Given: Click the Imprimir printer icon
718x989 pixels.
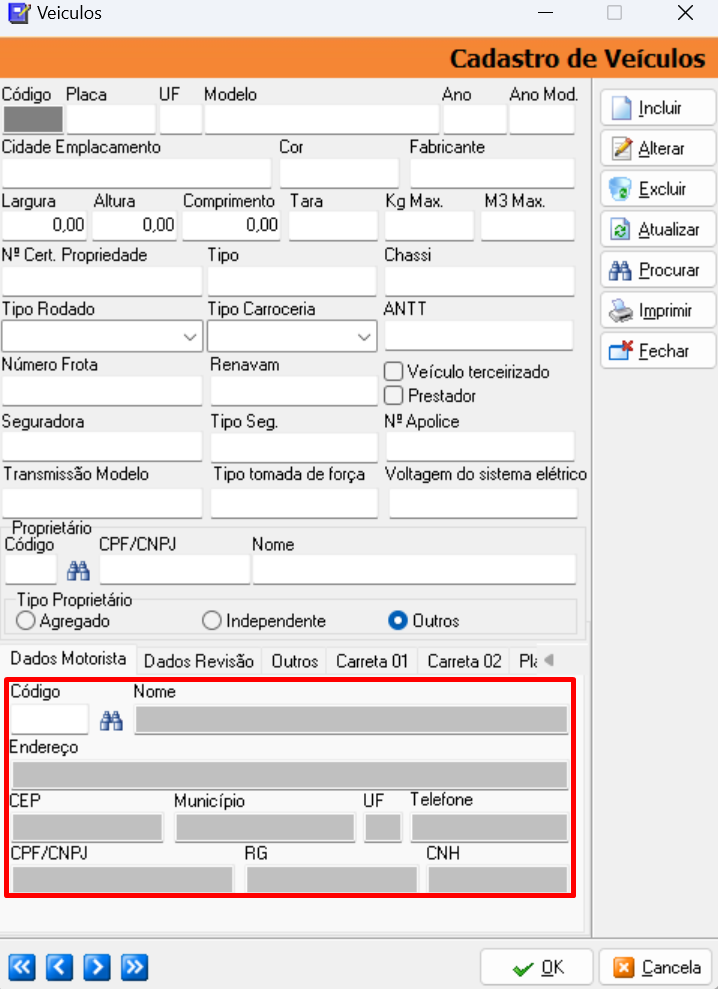Looking at the screenshot, I should pos(620,310).
